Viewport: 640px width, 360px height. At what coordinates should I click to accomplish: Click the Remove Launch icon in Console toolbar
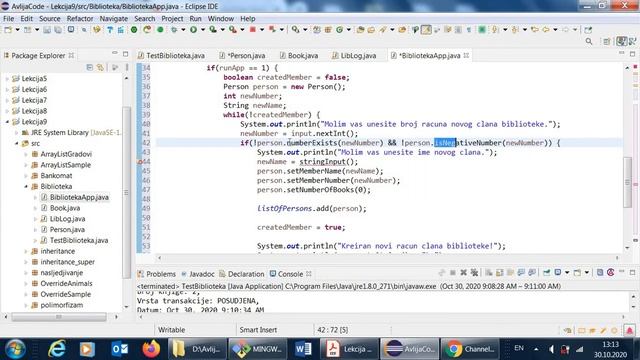click(x=464, y=272)
